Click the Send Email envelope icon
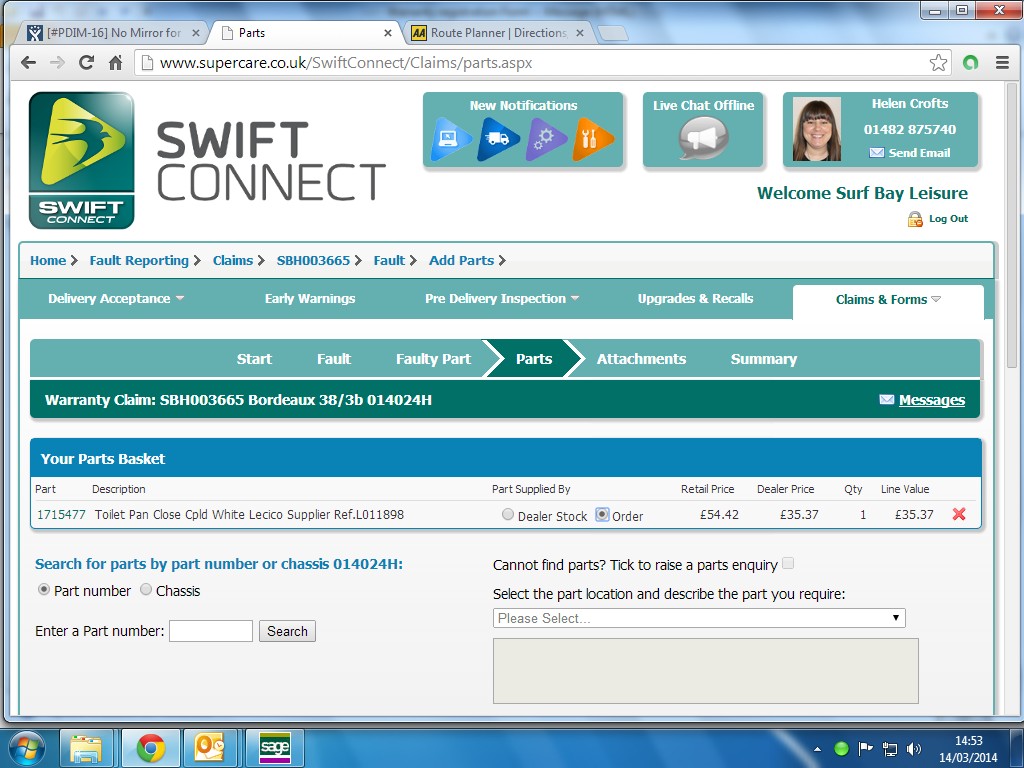The image size is (1024, 768). (x=876, y=153)
